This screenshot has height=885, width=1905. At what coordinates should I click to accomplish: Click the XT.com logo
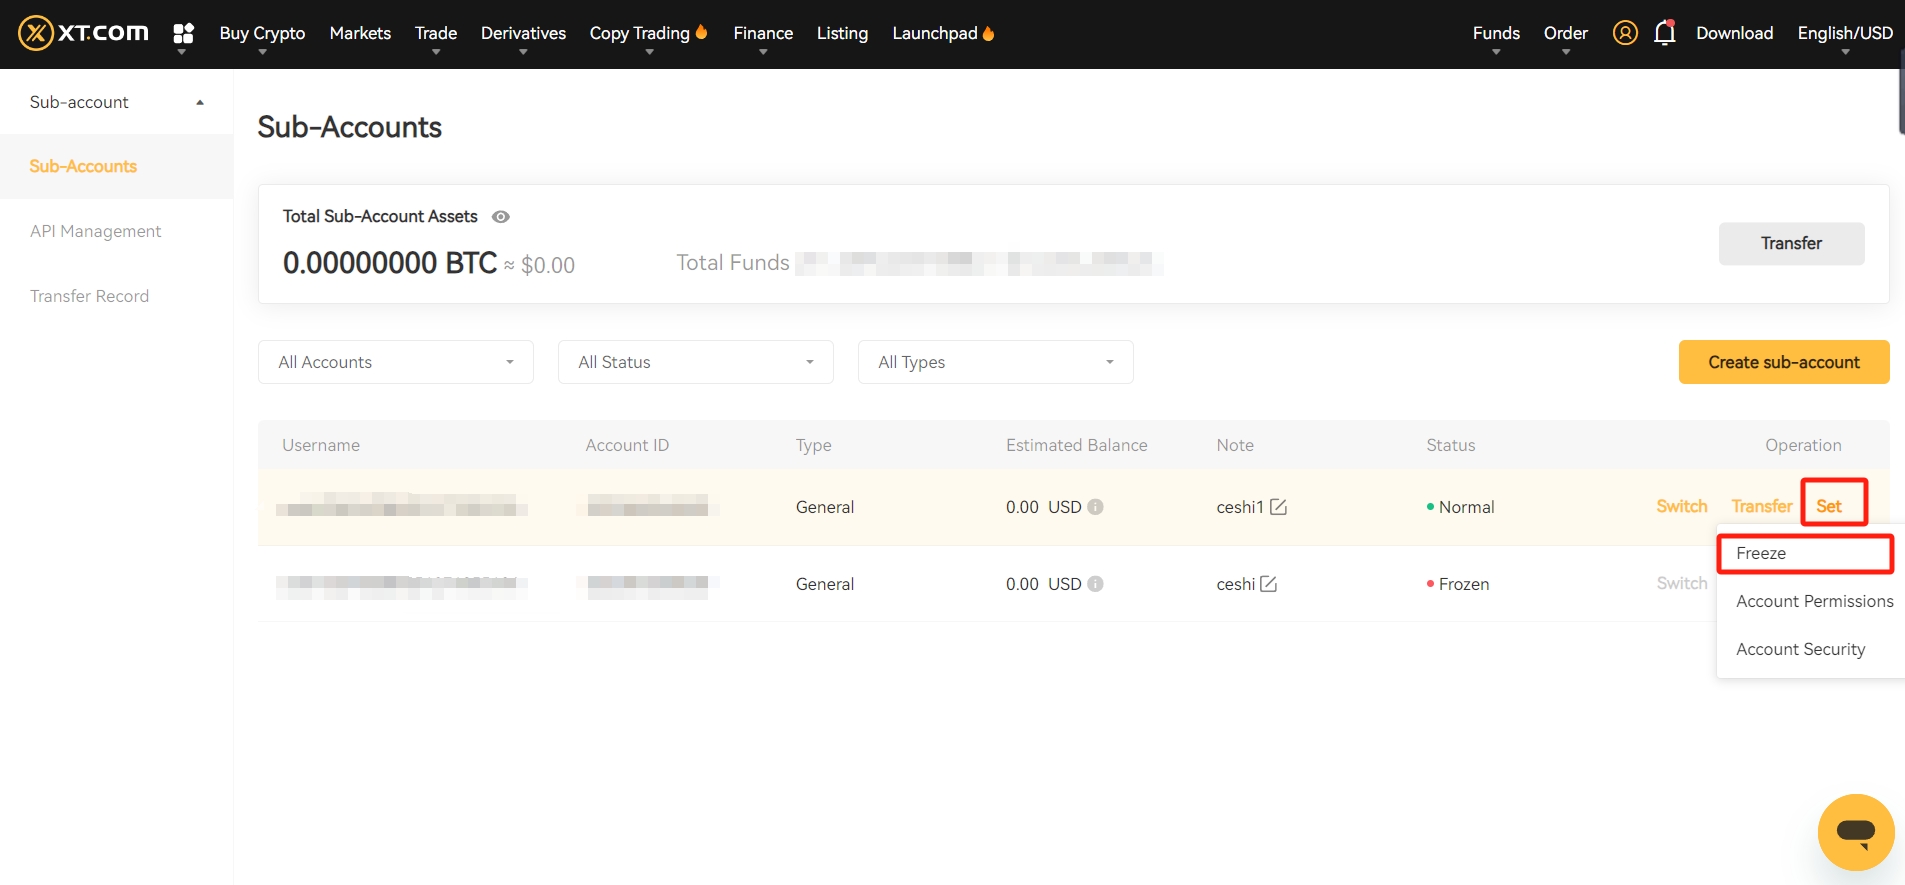click(83, 33)
